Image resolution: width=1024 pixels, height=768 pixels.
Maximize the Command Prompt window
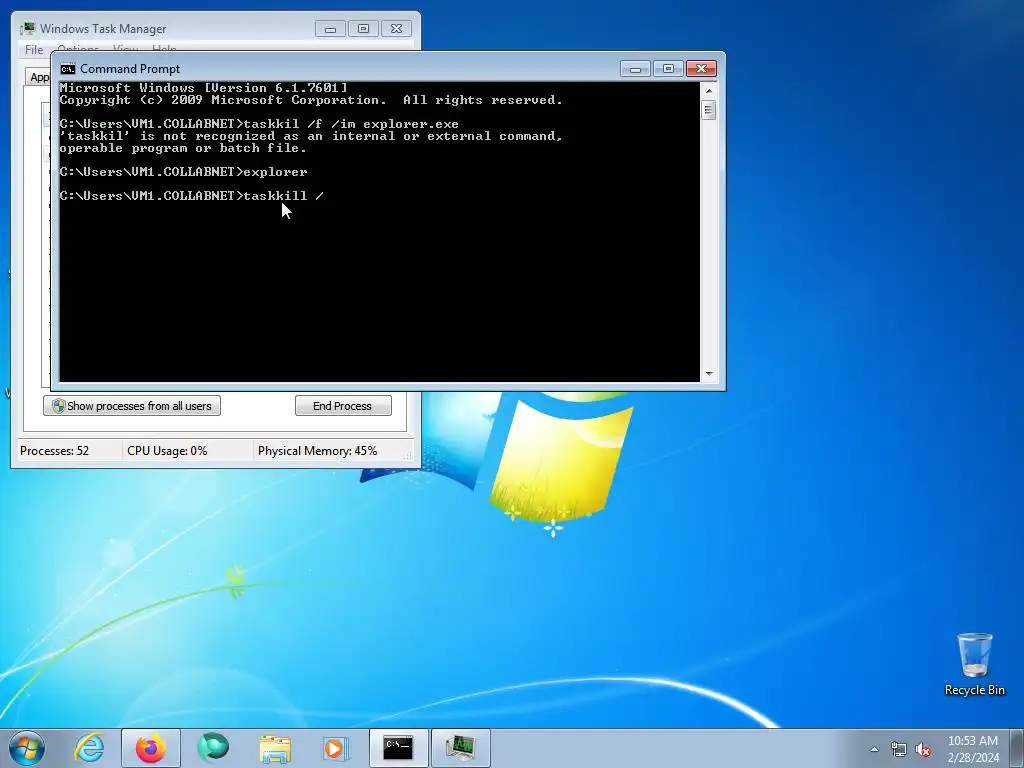(667, 69)
